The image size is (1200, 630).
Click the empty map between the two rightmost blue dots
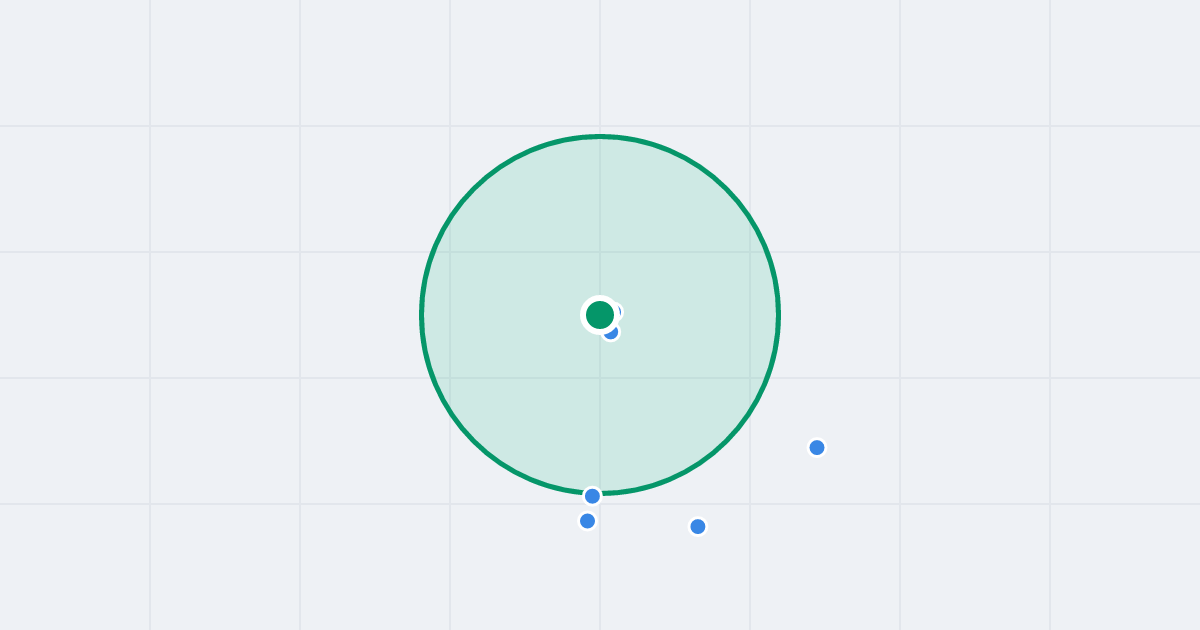pyautogui.click(x=758, y=487)
